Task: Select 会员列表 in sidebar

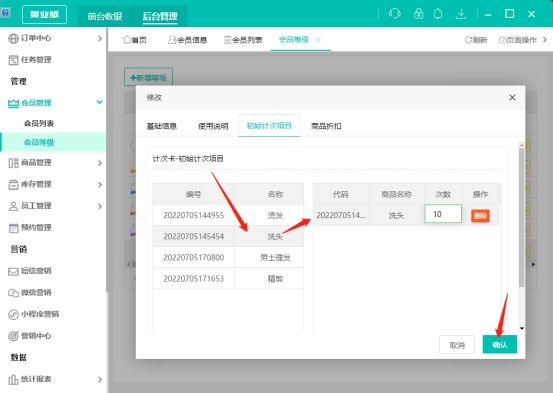Action: click(39, 123)
